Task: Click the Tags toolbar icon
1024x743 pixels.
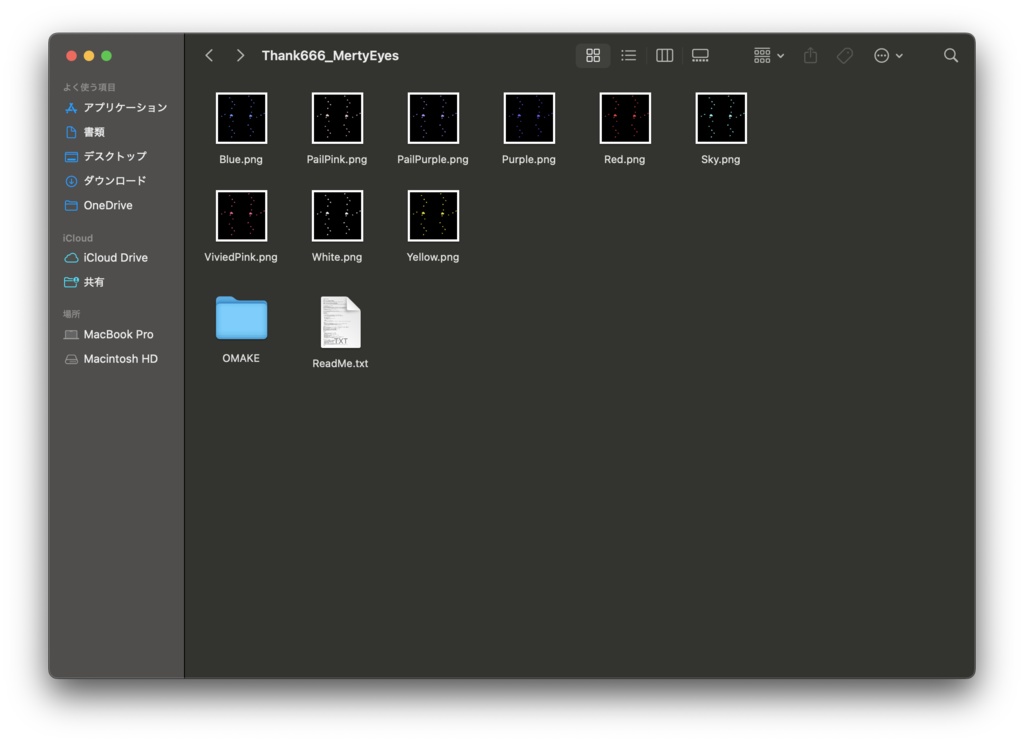Action: 845,55
